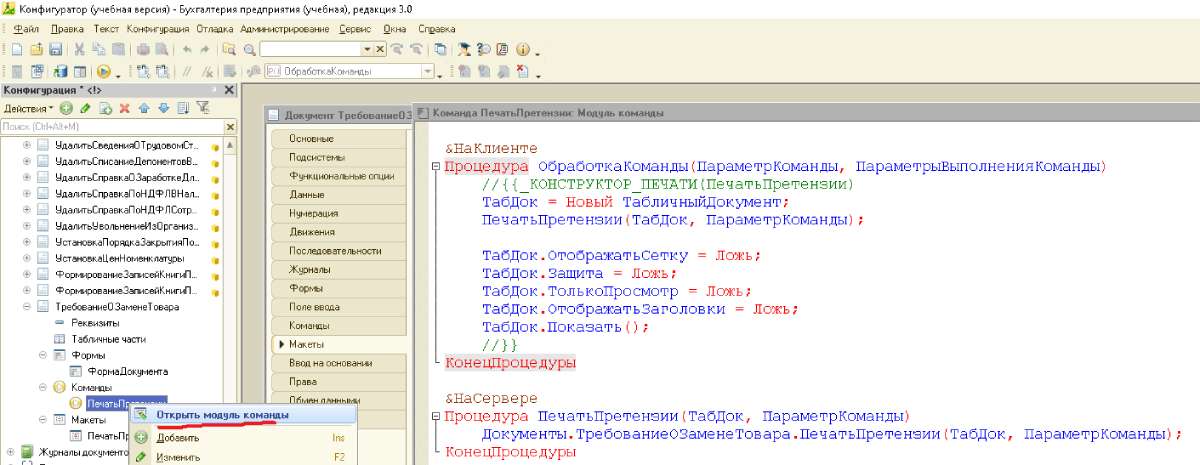Close the Configuration panel with X
1200x465 pixels.
pyautogui.click(x=230, y=90)
